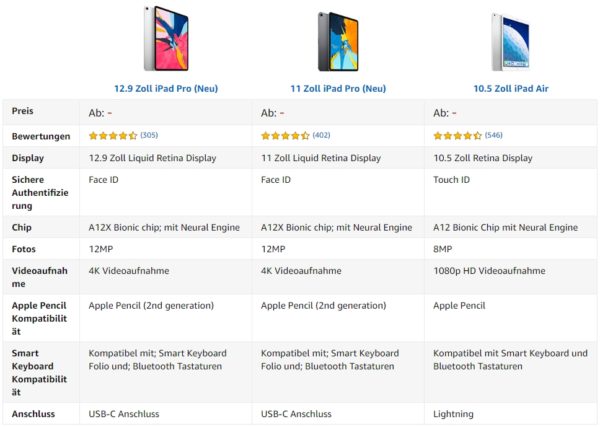600x427 pixels.
Task: Click the "Touch ID" cell
Action: (x=453, y=180)
